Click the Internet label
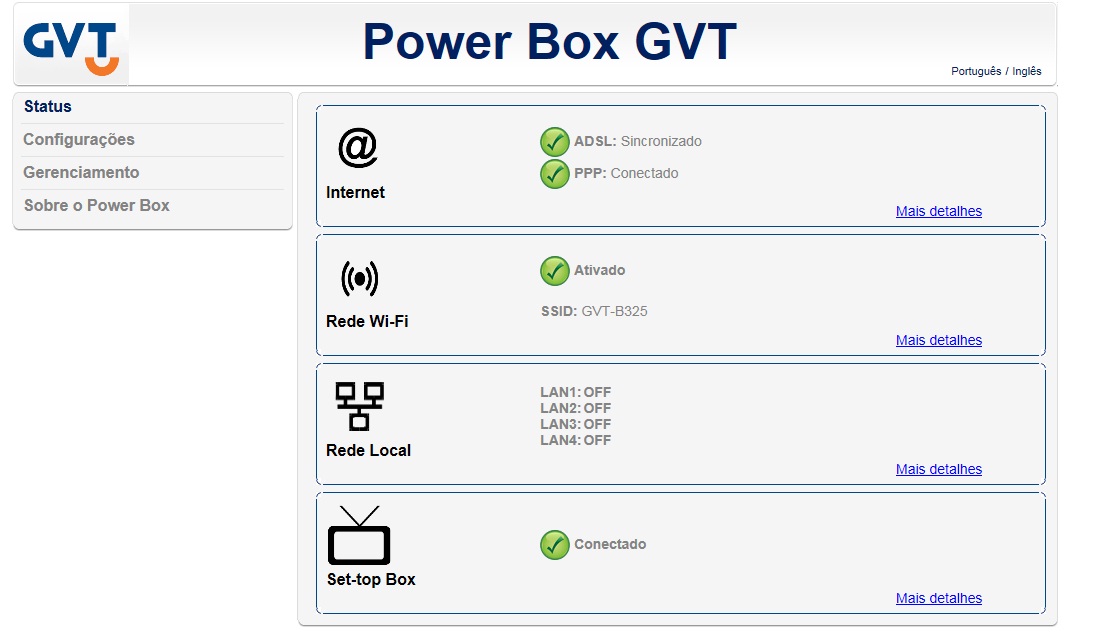Screen dimensions: 1109x637 (355, 192)
